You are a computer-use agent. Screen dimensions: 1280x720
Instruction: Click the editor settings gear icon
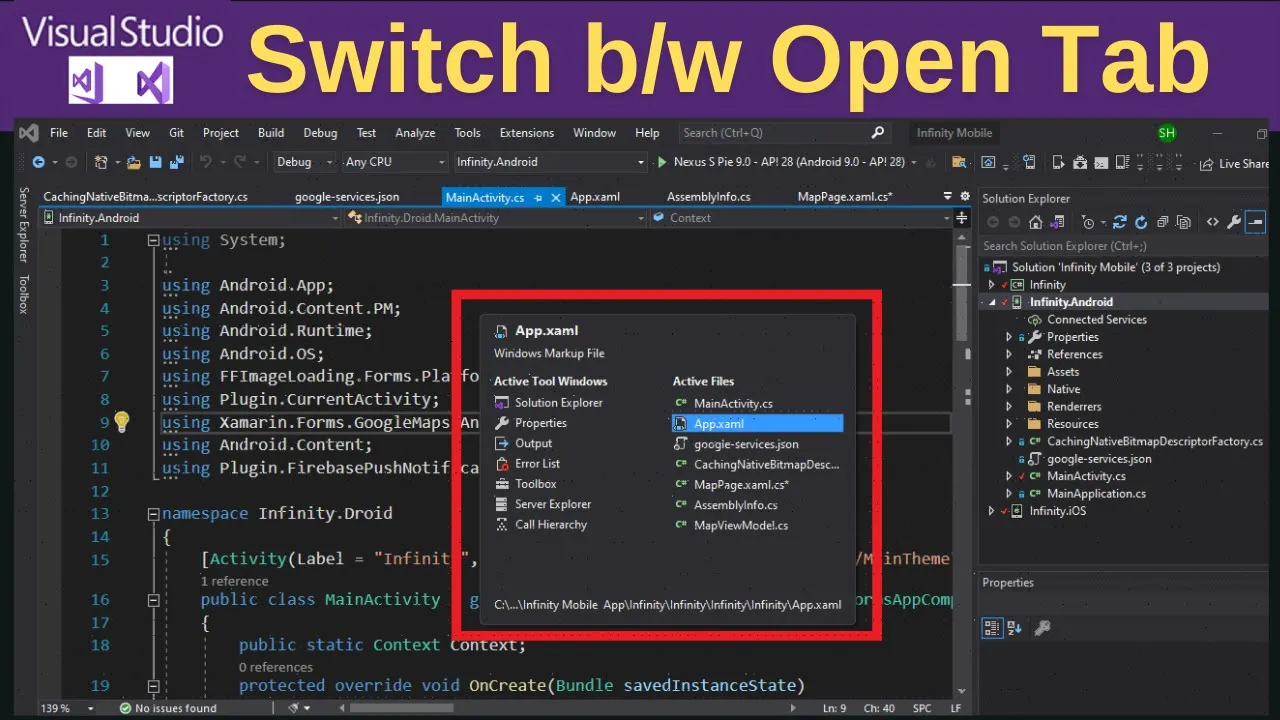(x=965, y=197)
